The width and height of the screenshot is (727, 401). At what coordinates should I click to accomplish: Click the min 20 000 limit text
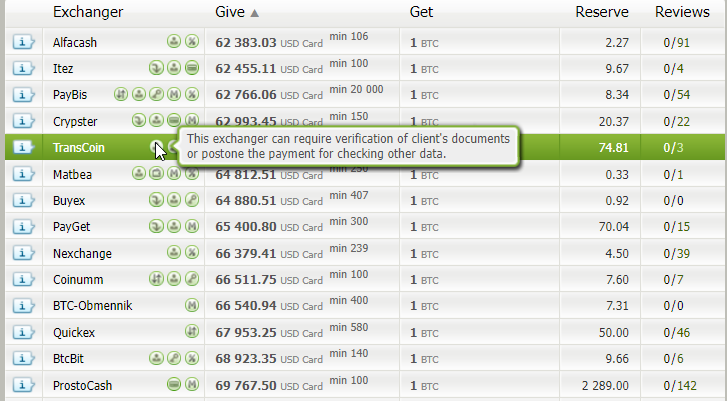[x=356, y=89]
